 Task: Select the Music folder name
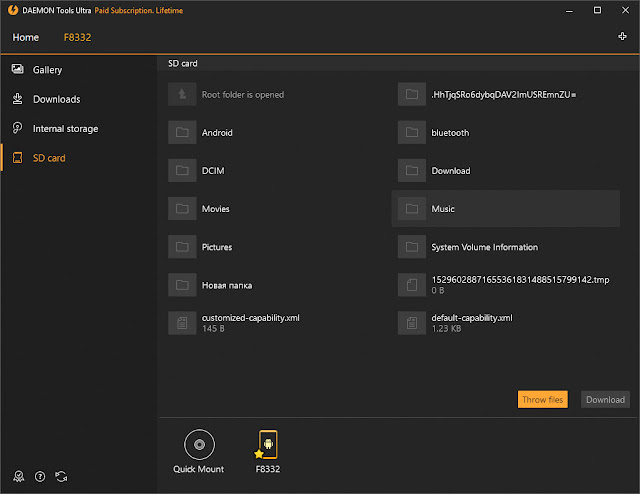tap(443, 209)
